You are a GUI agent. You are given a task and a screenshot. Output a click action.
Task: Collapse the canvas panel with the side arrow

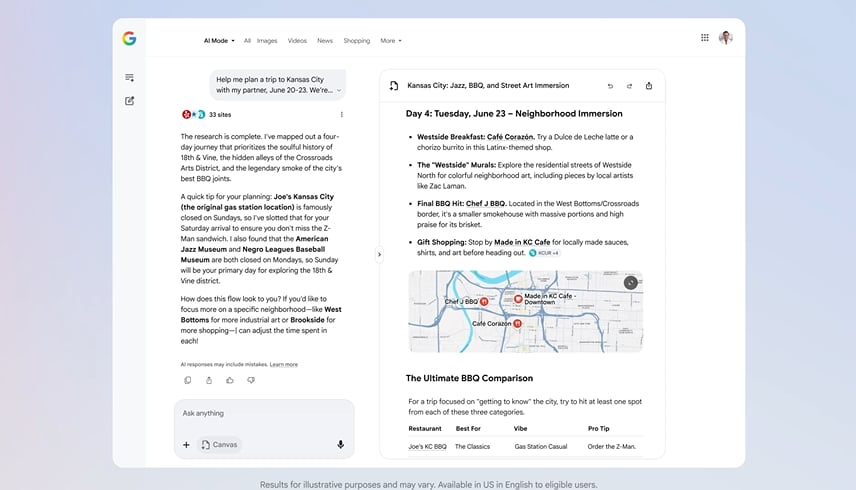[x=379, y=254]
